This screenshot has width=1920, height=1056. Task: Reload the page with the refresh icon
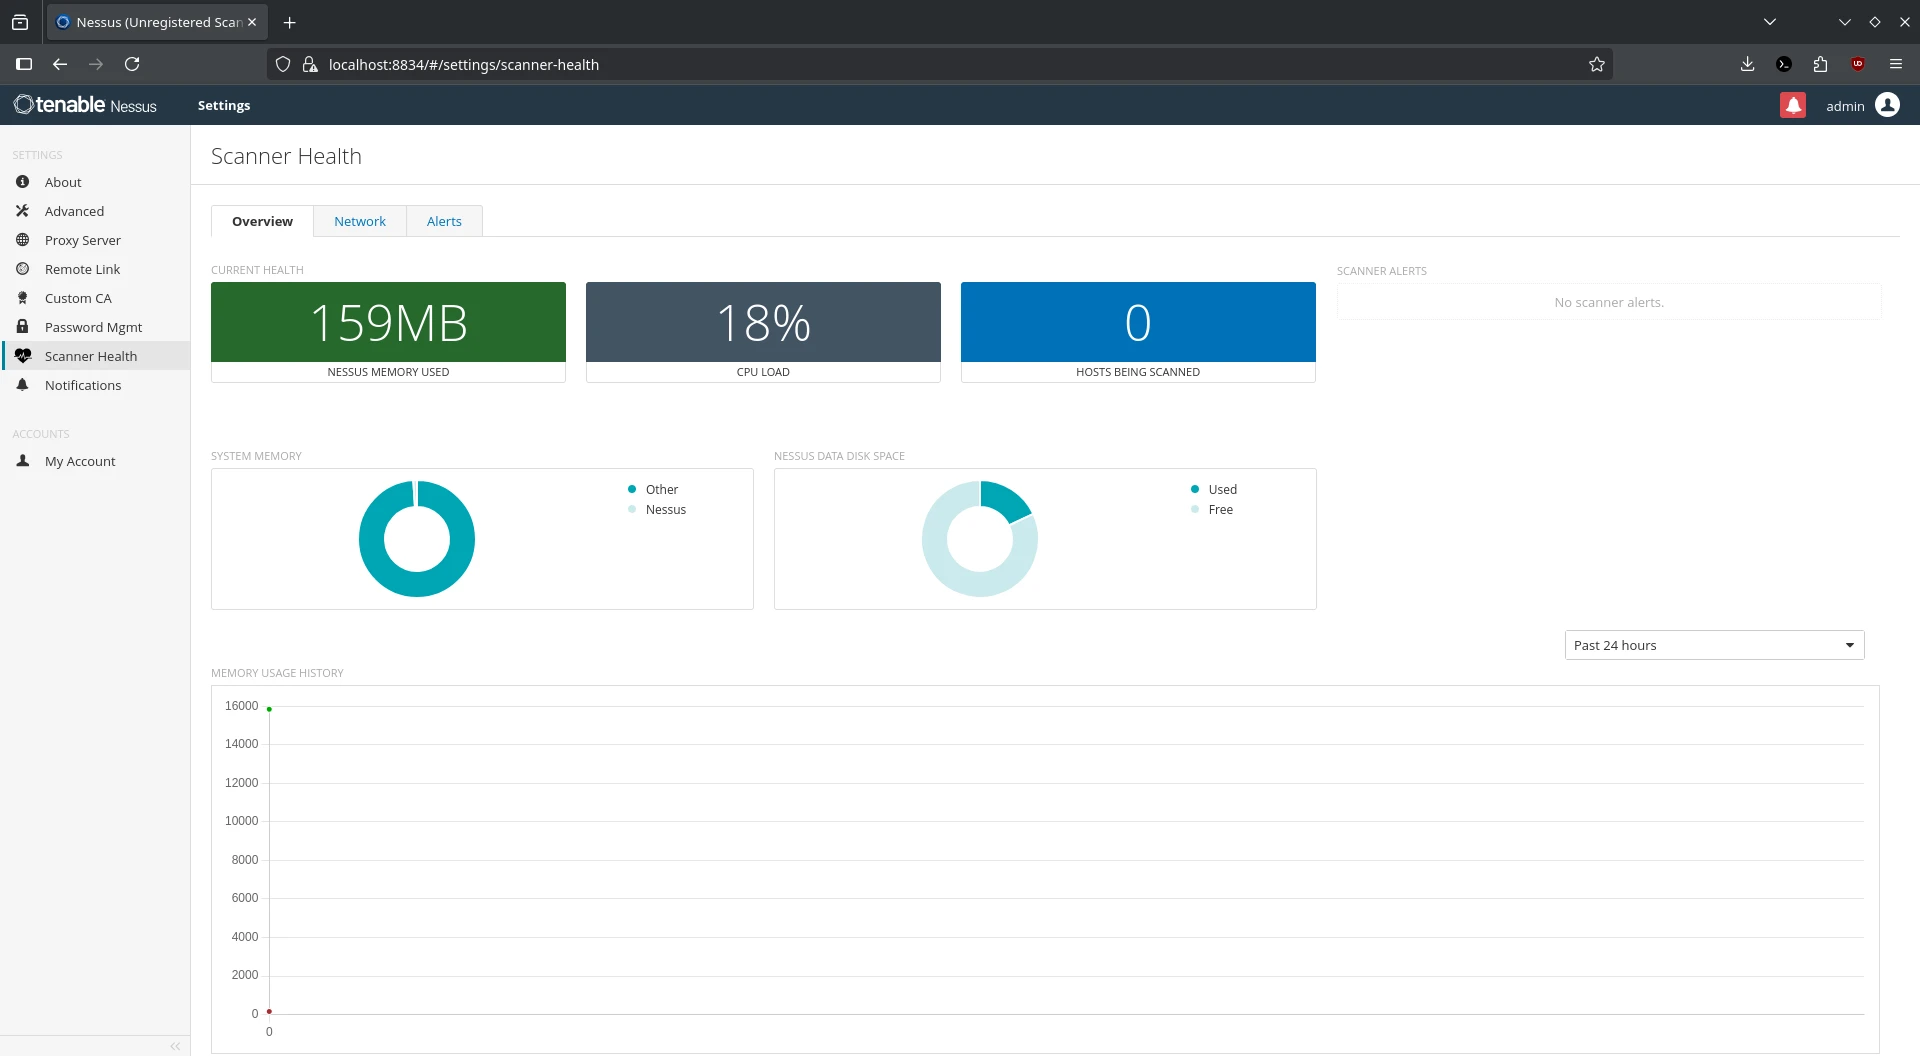pos(132,64)
